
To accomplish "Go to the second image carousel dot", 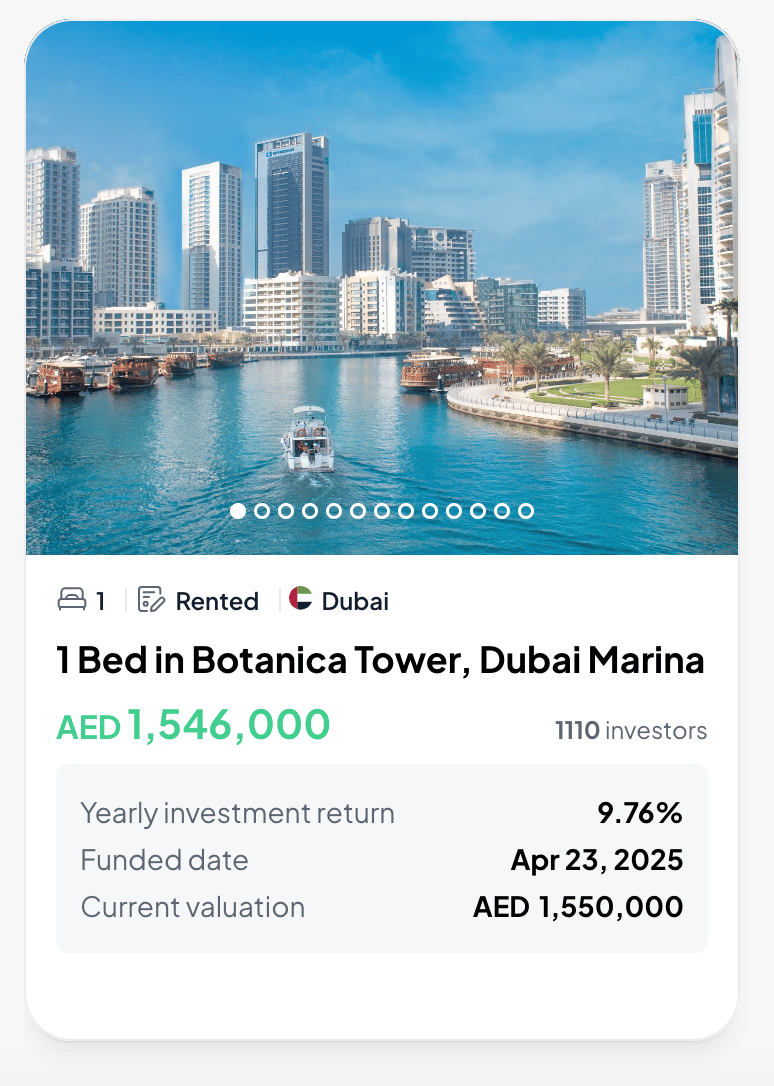I will click(x=262, y=511).
